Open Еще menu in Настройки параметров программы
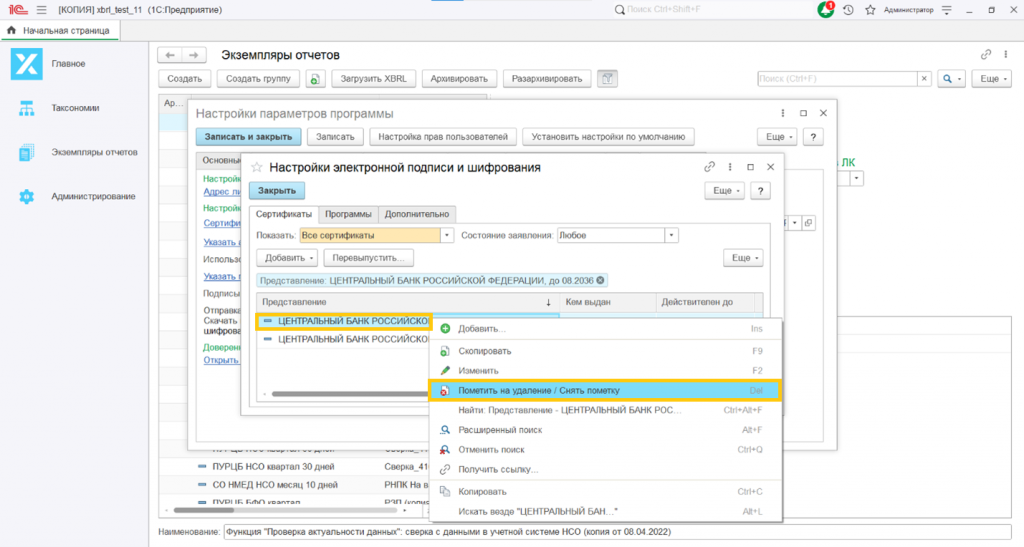The image size is (1024, 547). [x=777, y=137]
